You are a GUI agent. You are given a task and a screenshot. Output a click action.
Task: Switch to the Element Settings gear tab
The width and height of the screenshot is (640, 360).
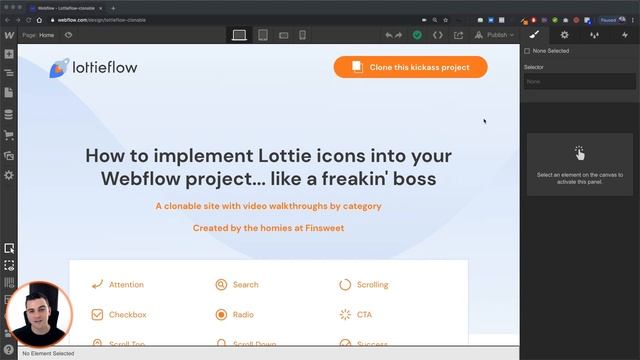(x=564, y=35)
